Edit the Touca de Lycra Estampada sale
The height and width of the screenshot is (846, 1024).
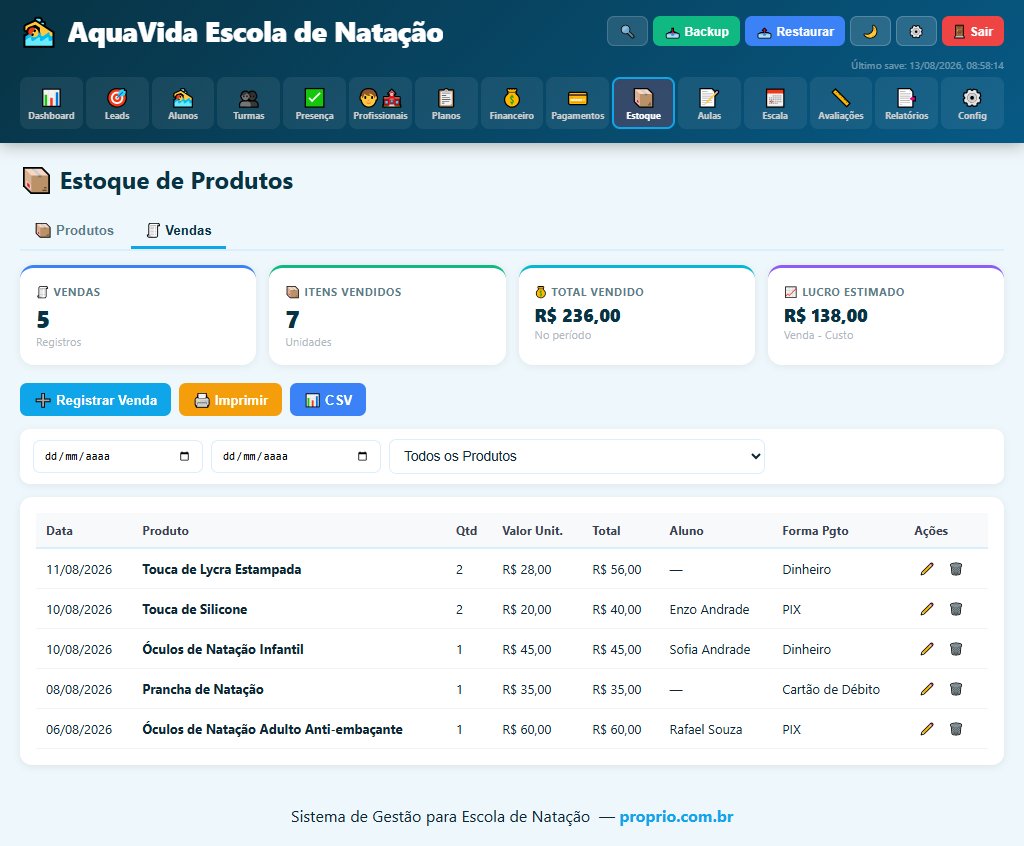coord(927,569)
